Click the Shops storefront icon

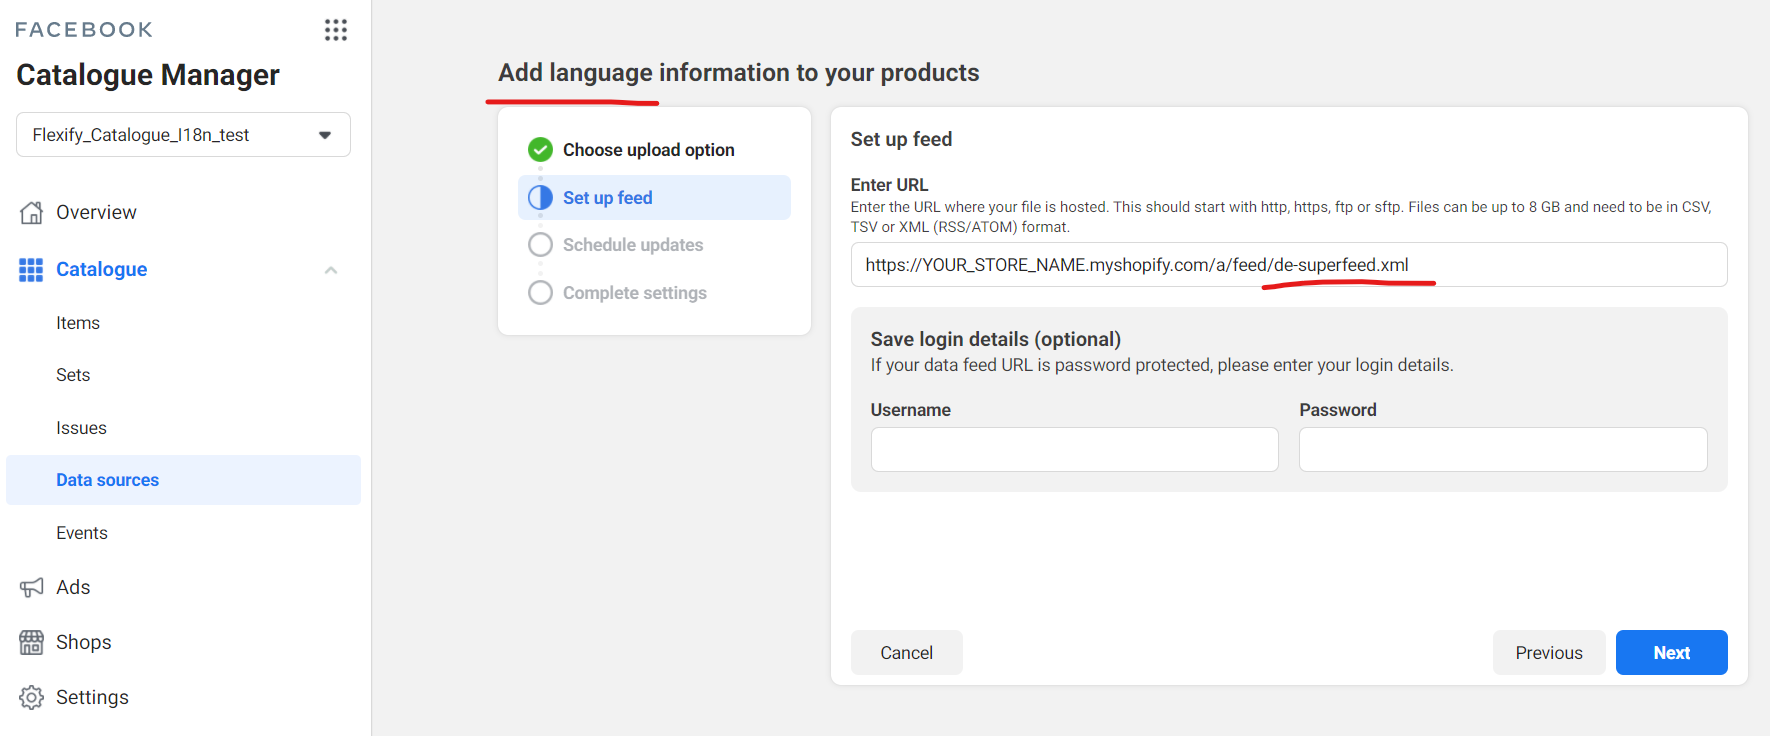pyautogui.click(x=32, y=642)
